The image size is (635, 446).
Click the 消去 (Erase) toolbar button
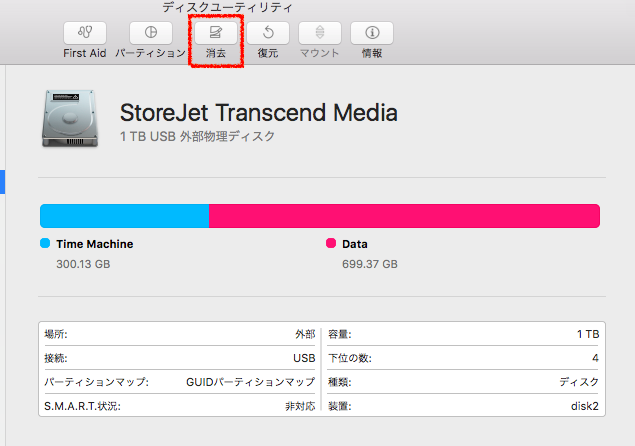coord(215,33)
